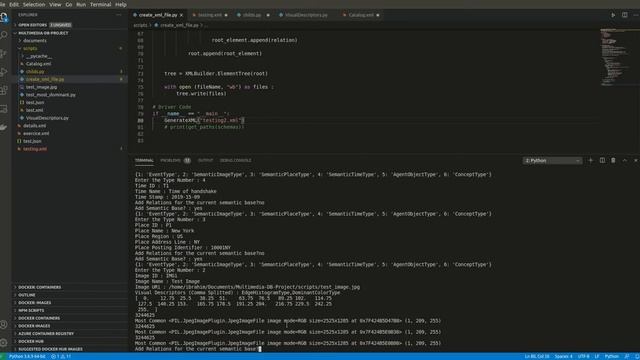640x360 pixels.
Task: Change indentation via Spaces: 4
Action: [x=563, y=356]
